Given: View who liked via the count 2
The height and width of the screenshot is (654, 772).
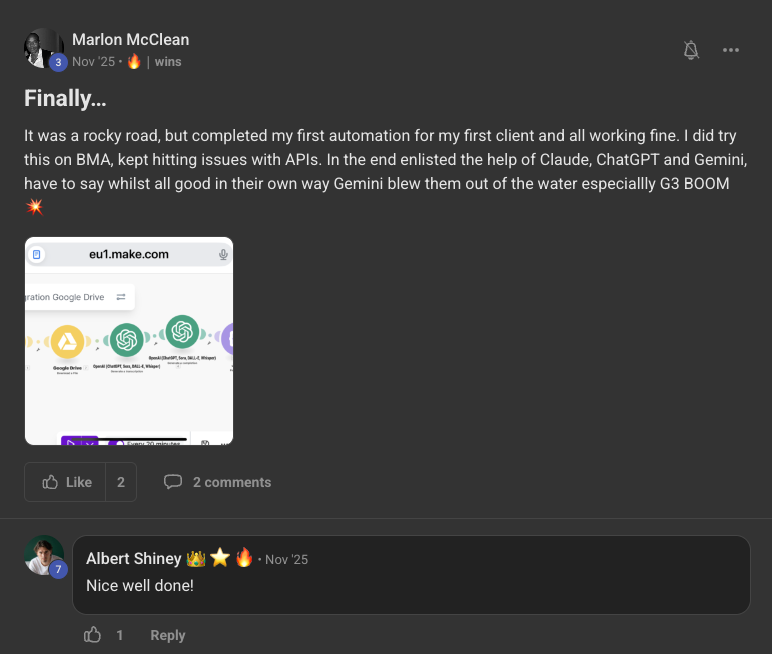Looking at the screenshot, I should (x=121, y=482).
